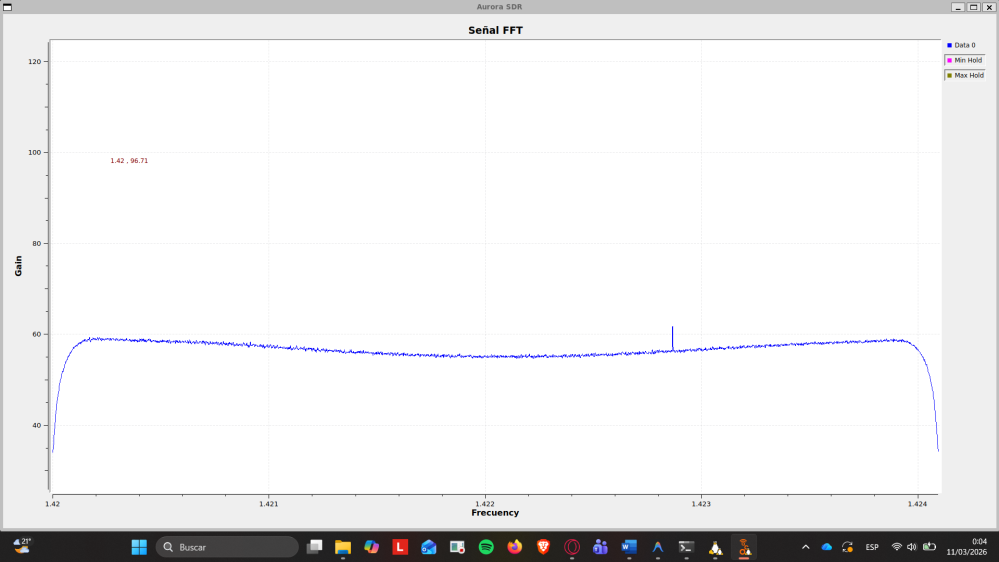Open battery status tray icon
The height and width of the screenshot is (562, 999).
(930, 547)
